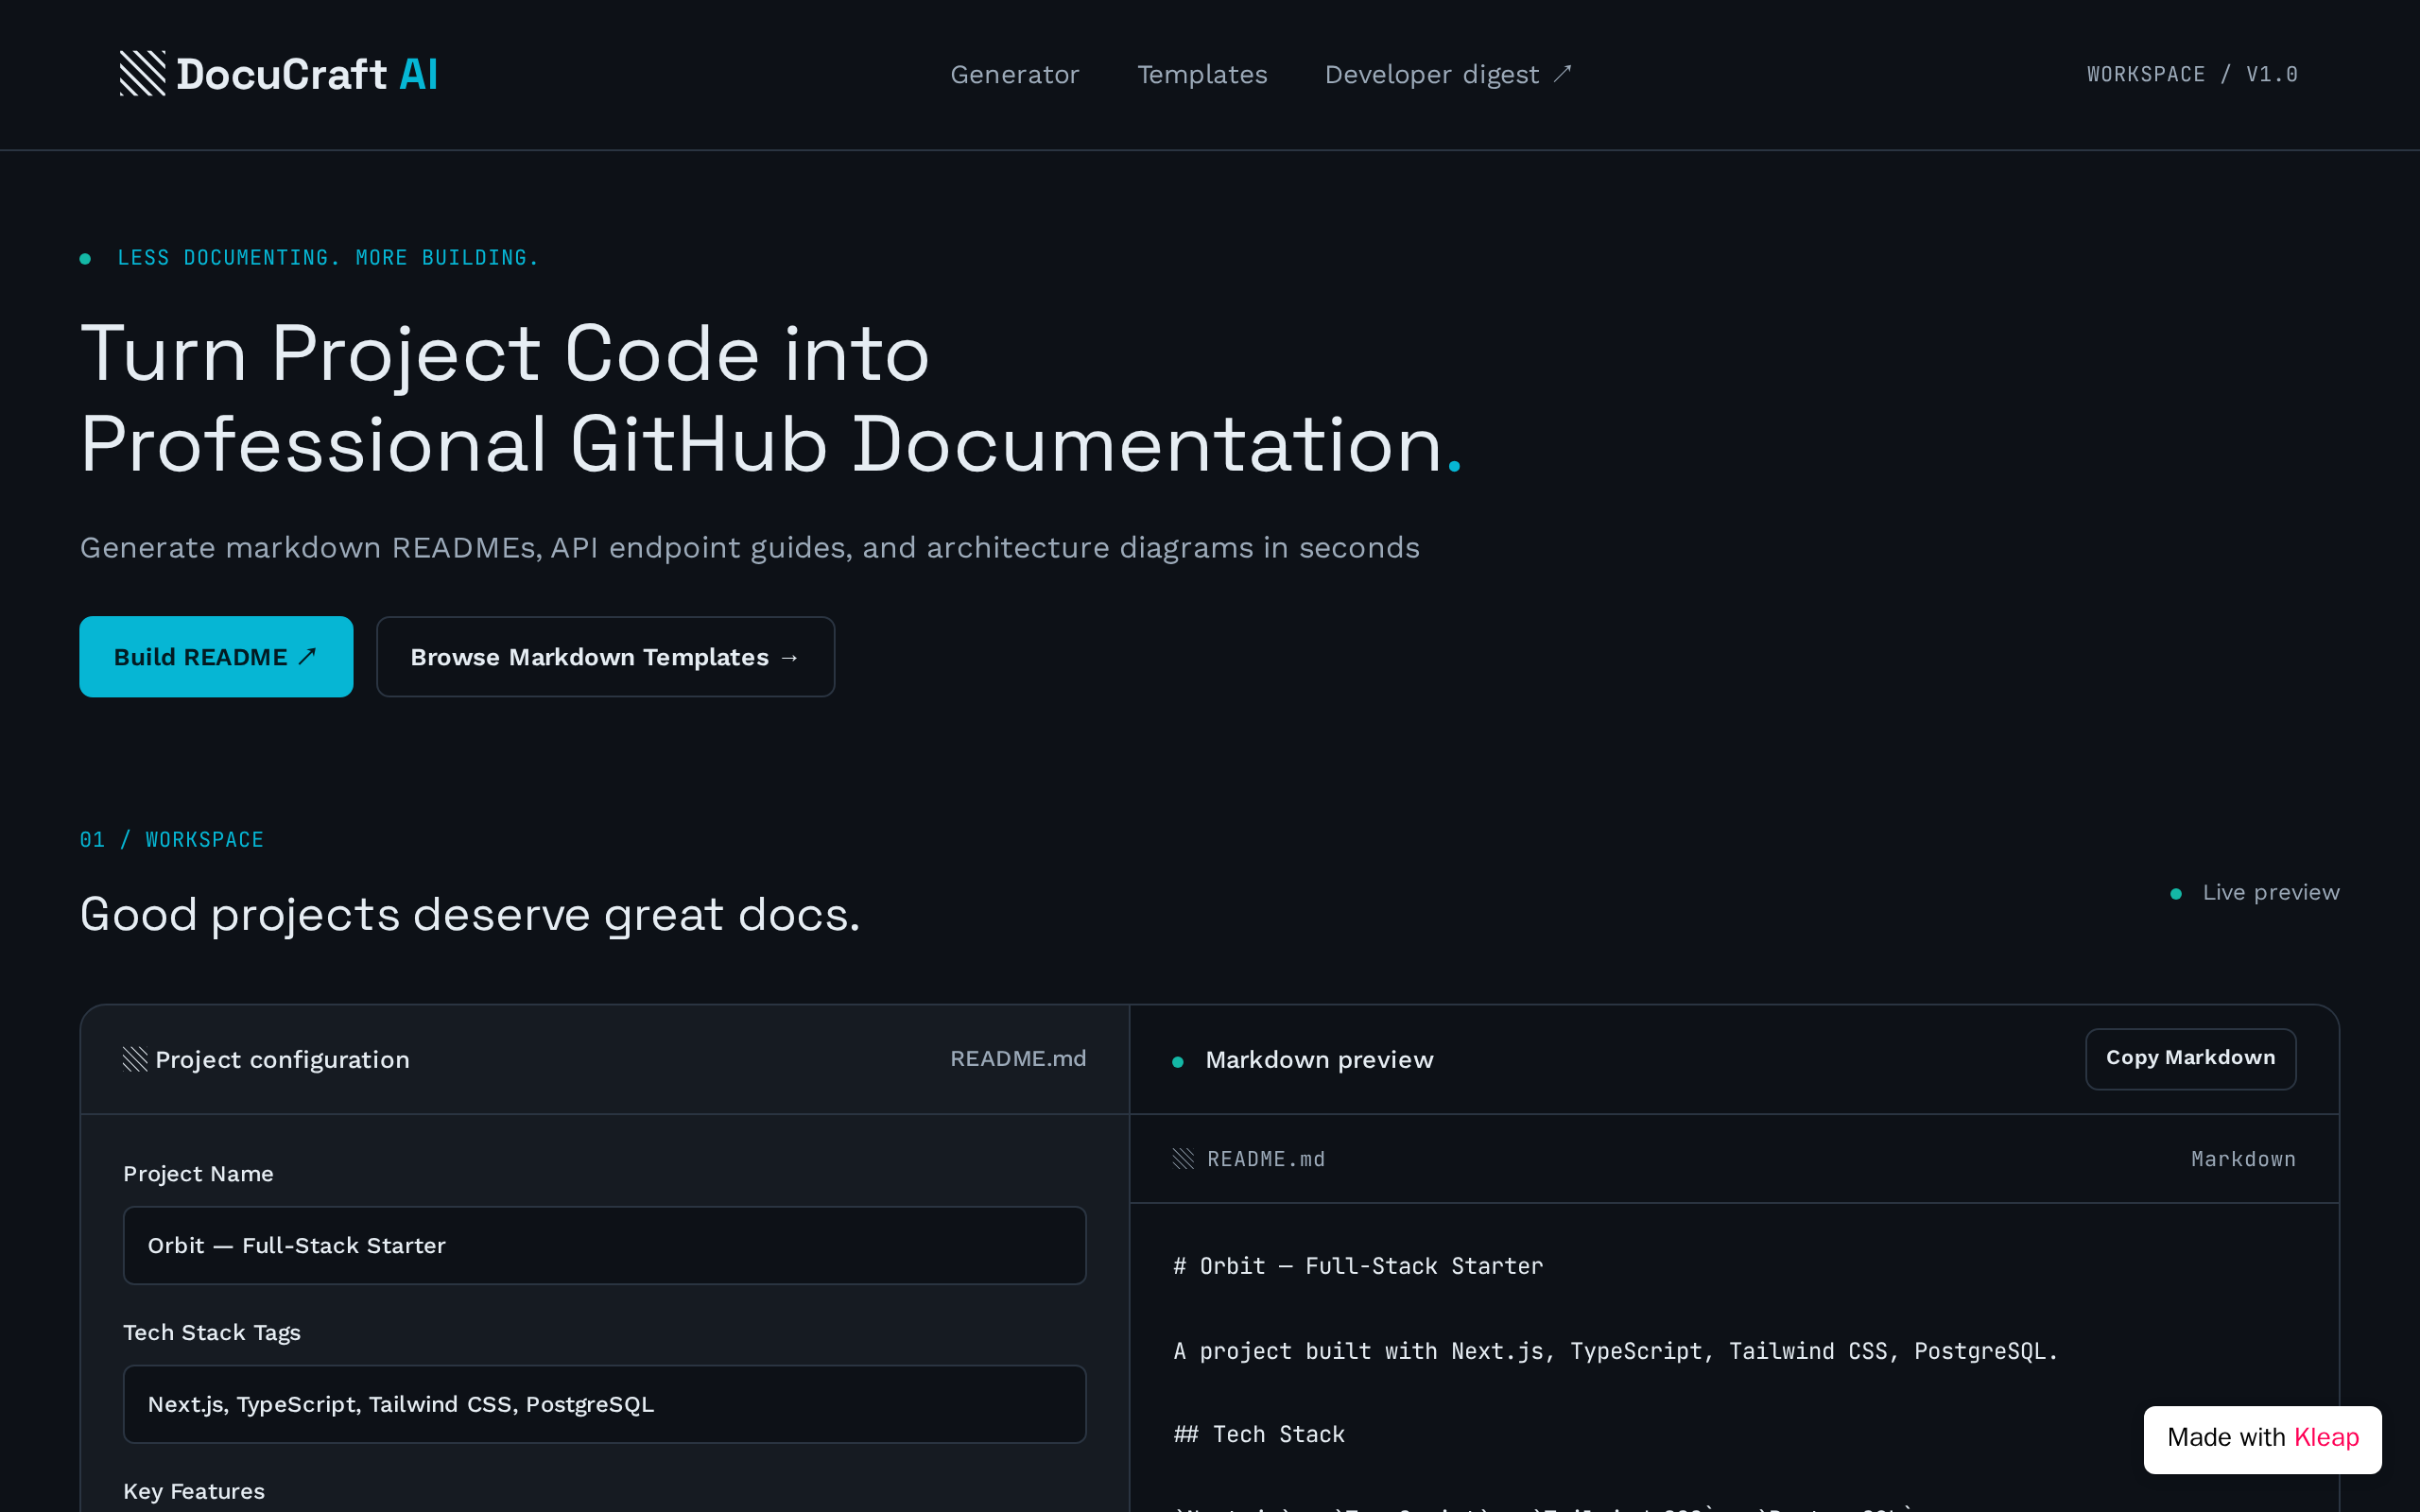The width and height of the screenshot is (2420, 1512).
Task: Click the Copy Markdown button
Action: [2190, 1058]
